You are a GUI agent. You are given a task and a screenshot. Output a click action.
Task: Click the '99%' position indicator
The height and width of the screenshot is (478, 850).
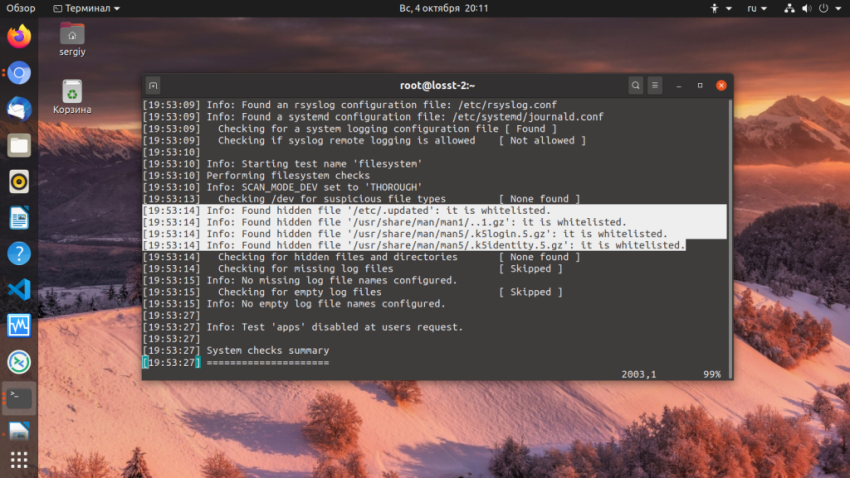tap(712, 374)
